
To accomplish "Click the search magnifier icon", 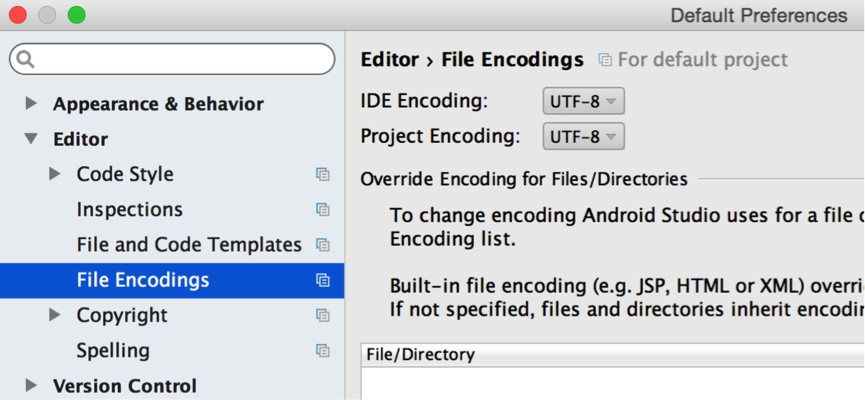I will point(25,59).
